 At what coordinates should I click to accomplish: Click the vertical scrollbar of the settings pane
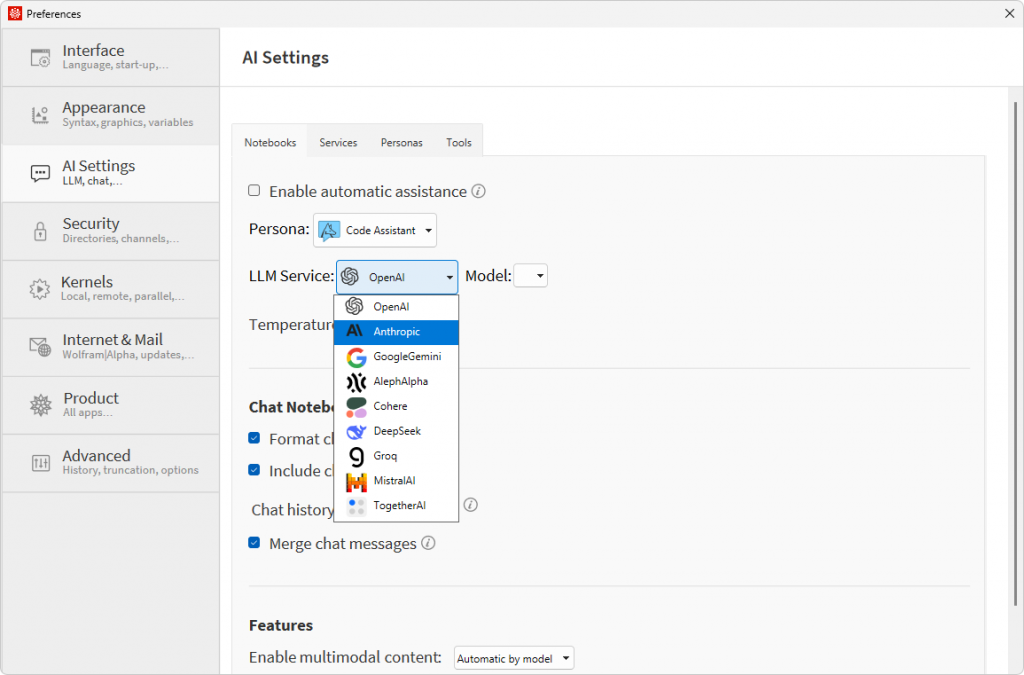pyautogui.click(x=1015, y=353)
